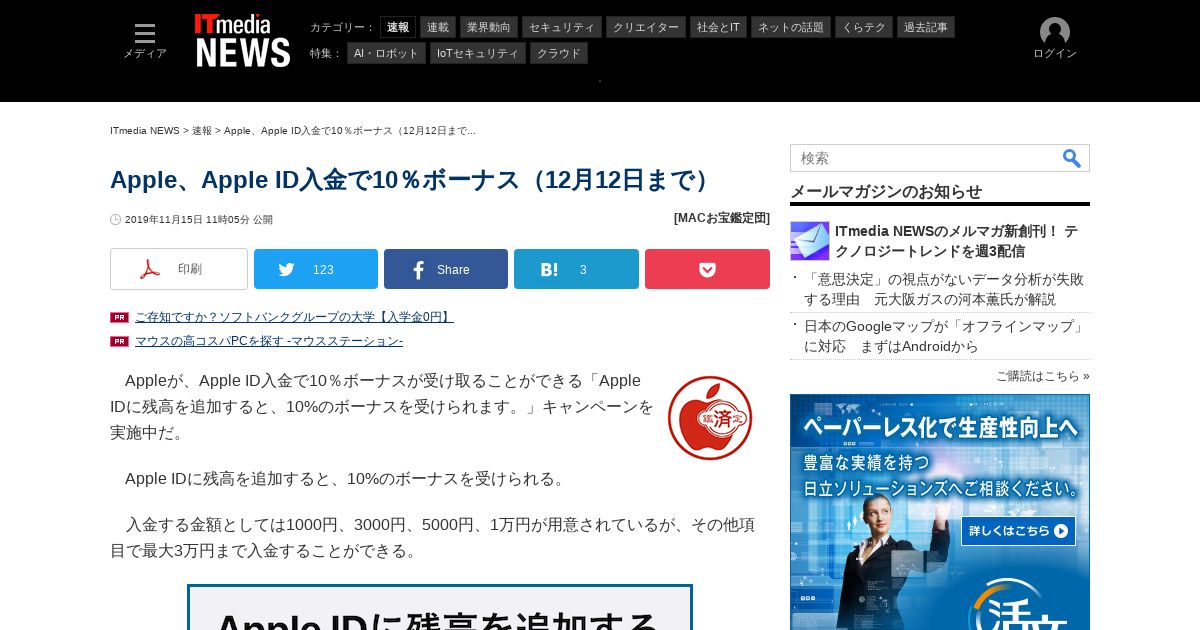Click the メールマガジンのお知らせ heading
This screenshot has width=1200, height=630.
[886, 191]
